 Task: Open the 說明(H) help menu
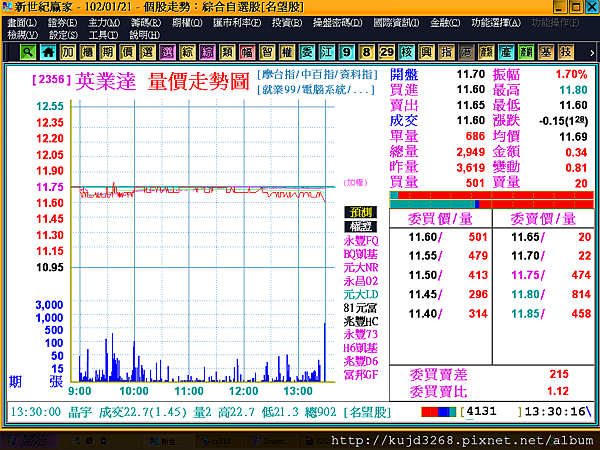click(x=144, y=35)
